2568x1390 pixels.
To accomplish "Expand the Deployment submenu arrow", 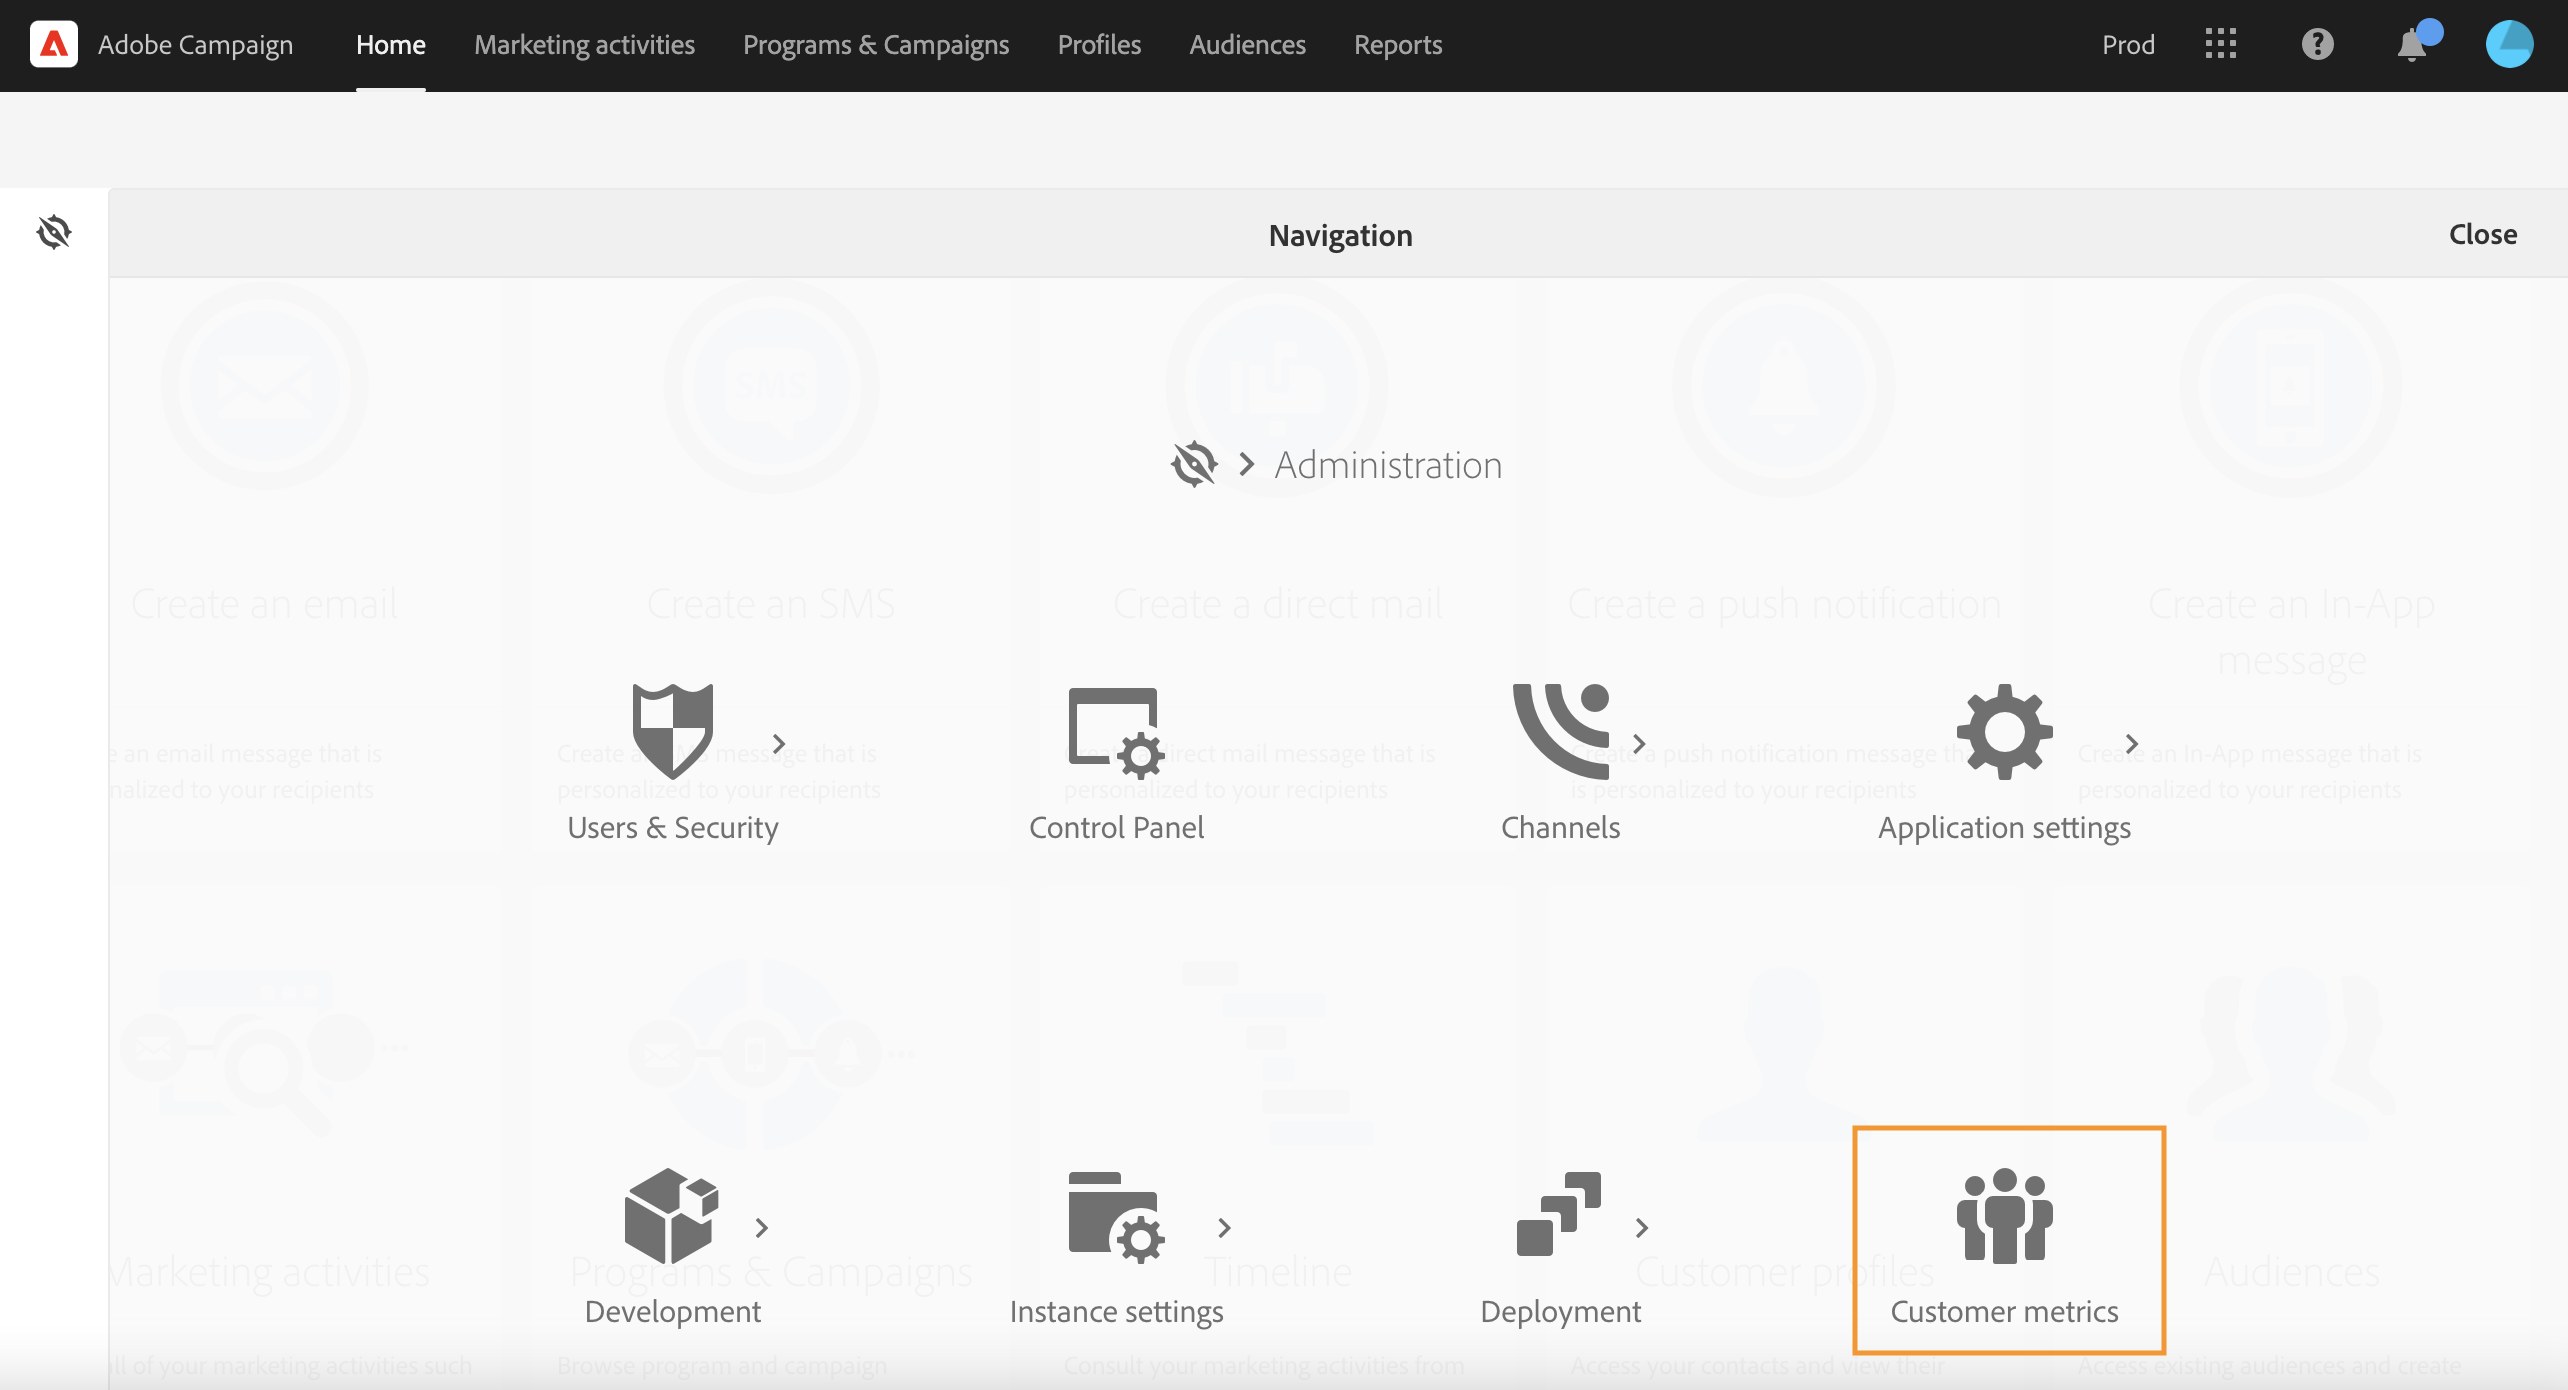I will coord(1642,1228).
